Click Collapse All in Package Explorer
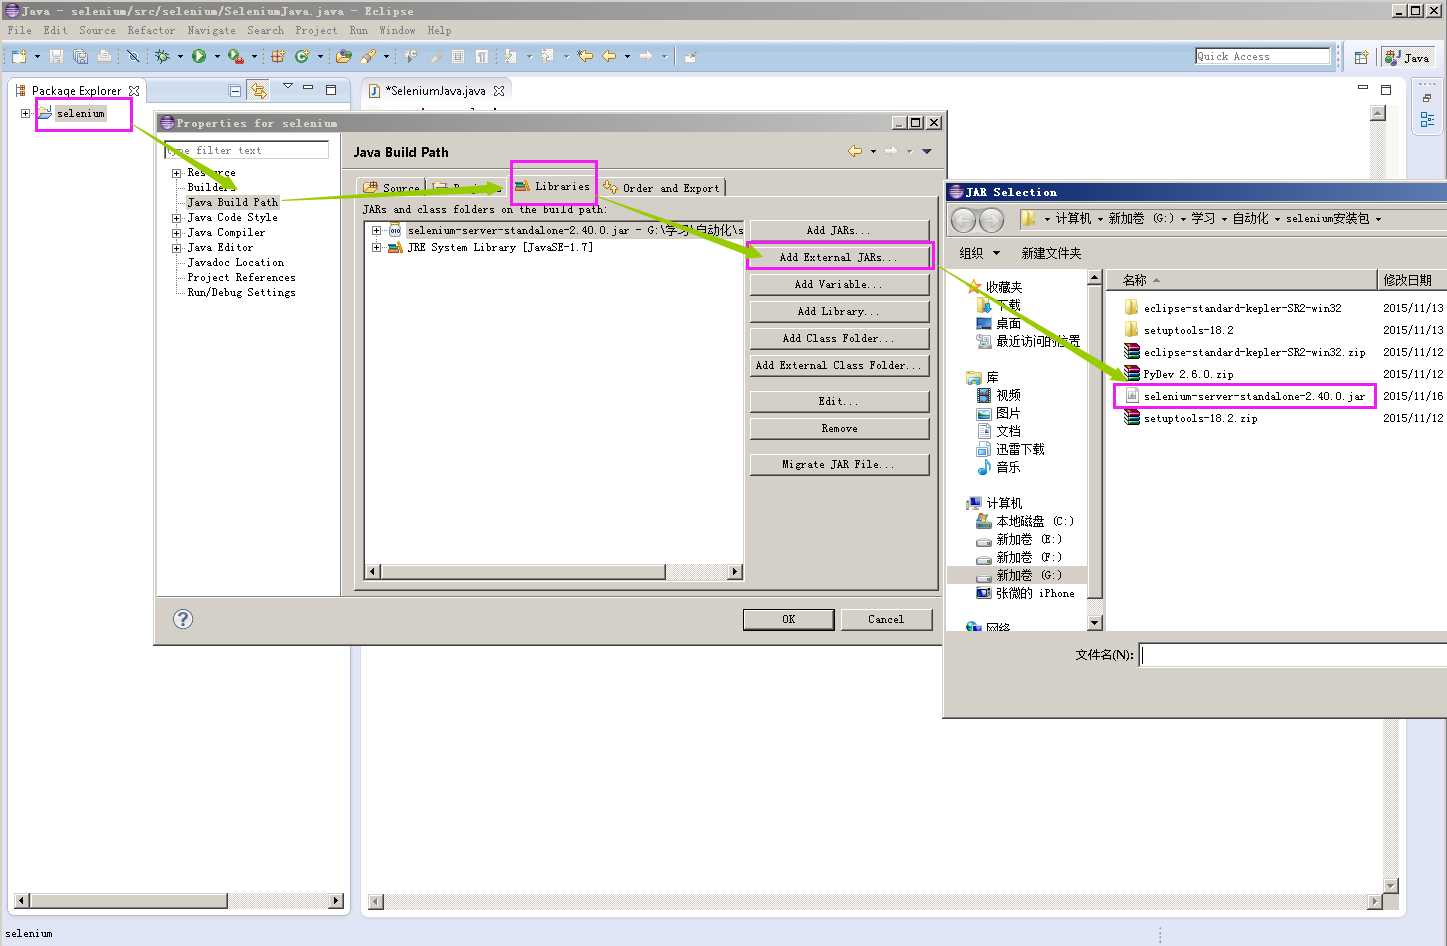Screen dimensions: 1447x946 pos(235,90)
